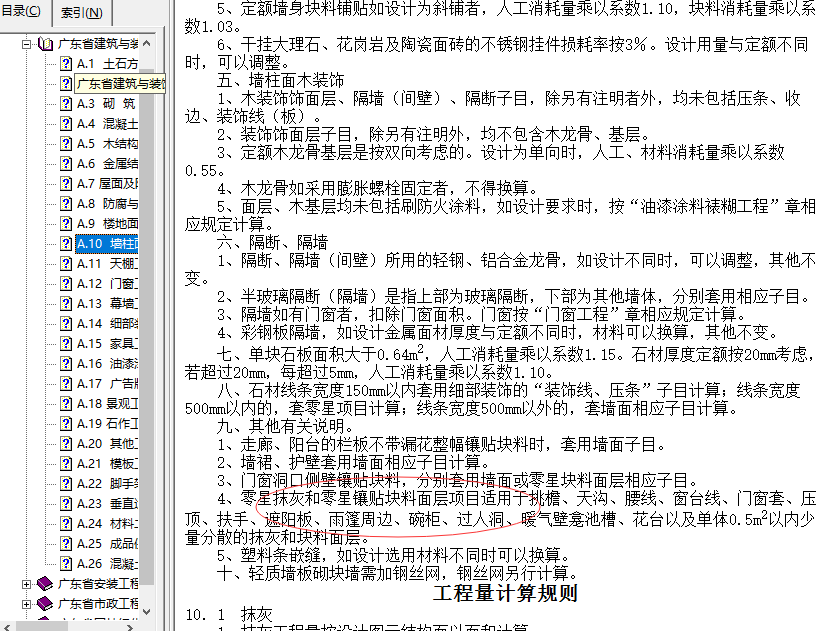Select the A.22 脚手架 chapter
The width and height of the screenshot is (830, 631).
tap(107, 484)
